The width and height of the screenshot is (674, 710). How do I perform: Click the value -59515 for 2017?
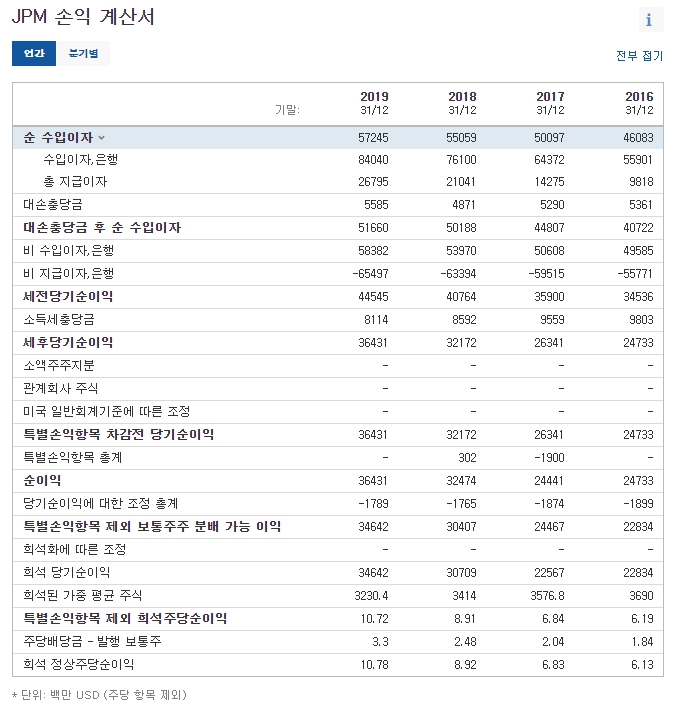547,274
